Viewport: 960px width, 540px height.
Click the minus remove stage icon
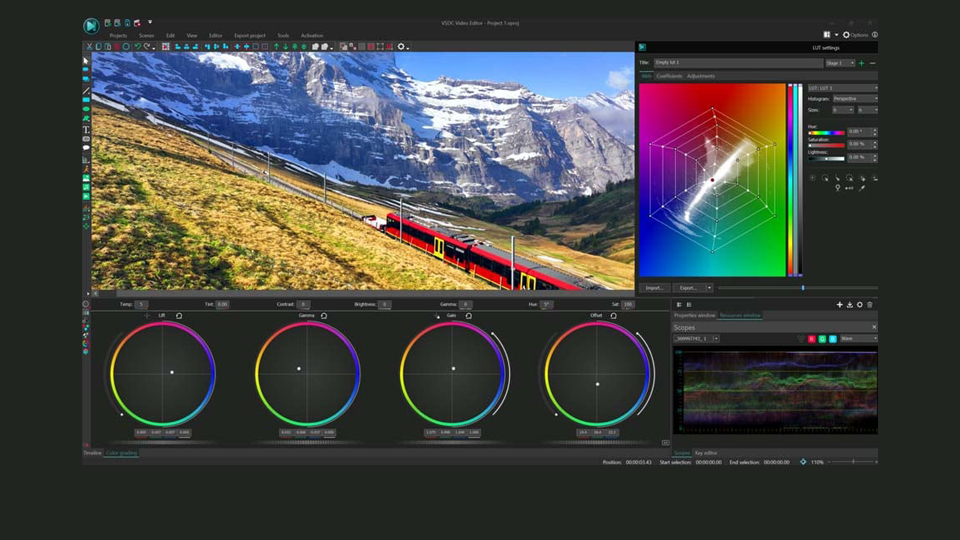point(872,63)
